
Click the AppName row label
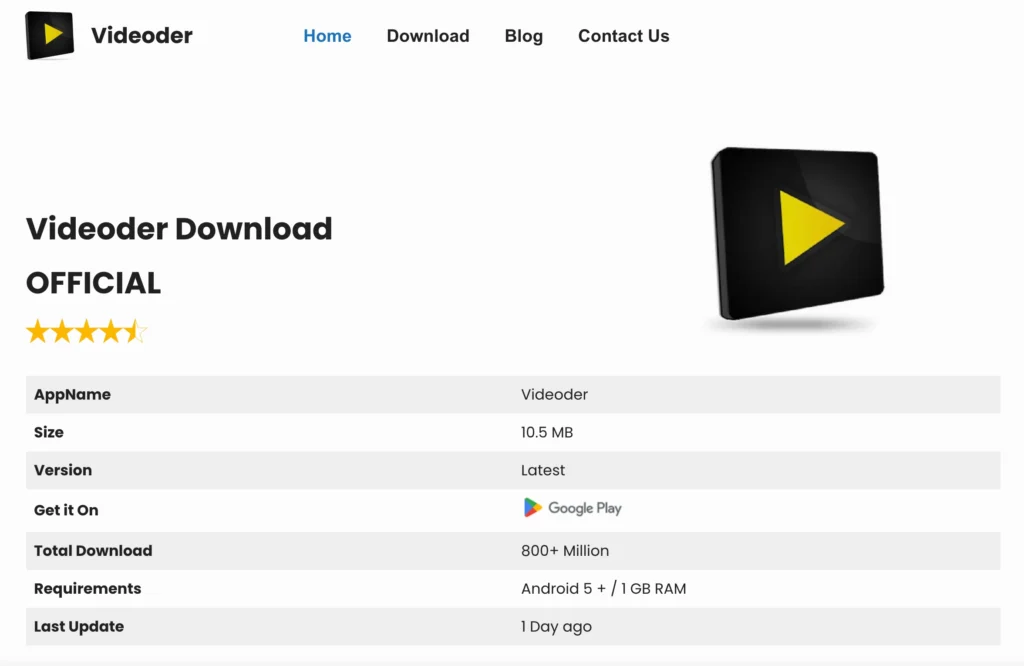coord(72,394)
